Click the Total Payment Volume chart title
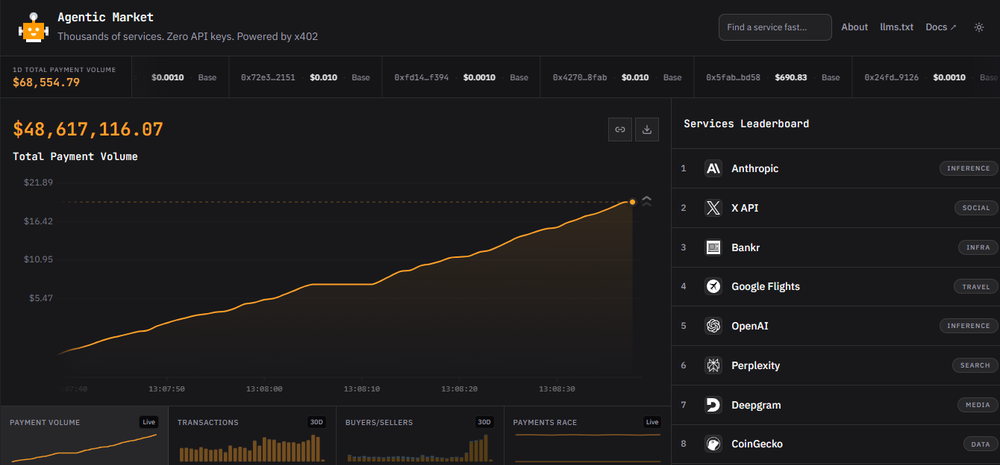 click(x=75, y=156)
